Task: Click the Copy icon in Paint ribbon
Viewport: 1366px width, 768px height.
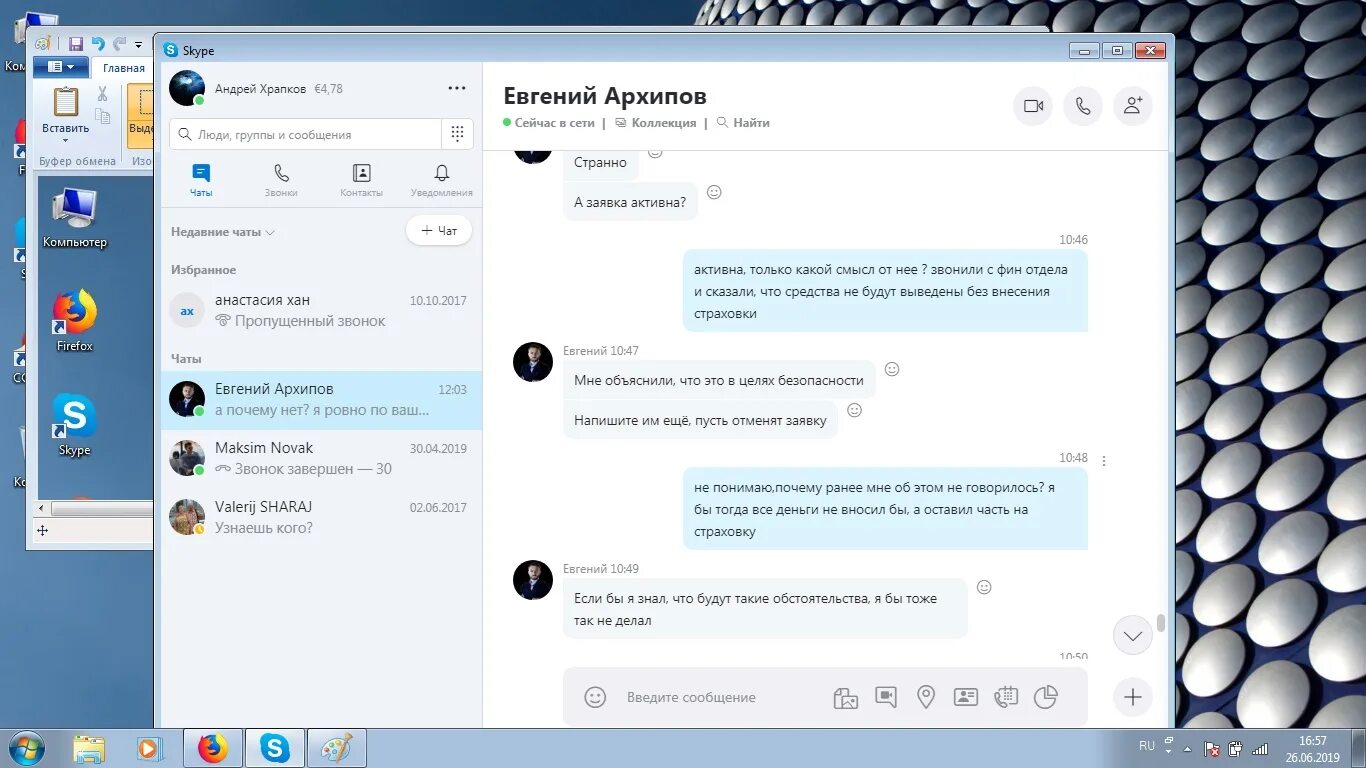Action: tap(102, 116)
